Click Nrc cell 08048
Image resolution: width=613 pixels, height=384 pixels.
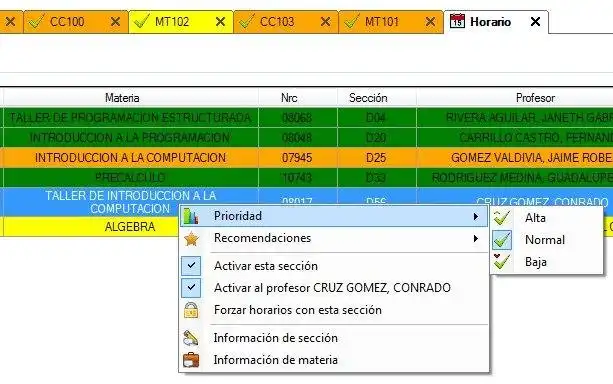(297, 138)
